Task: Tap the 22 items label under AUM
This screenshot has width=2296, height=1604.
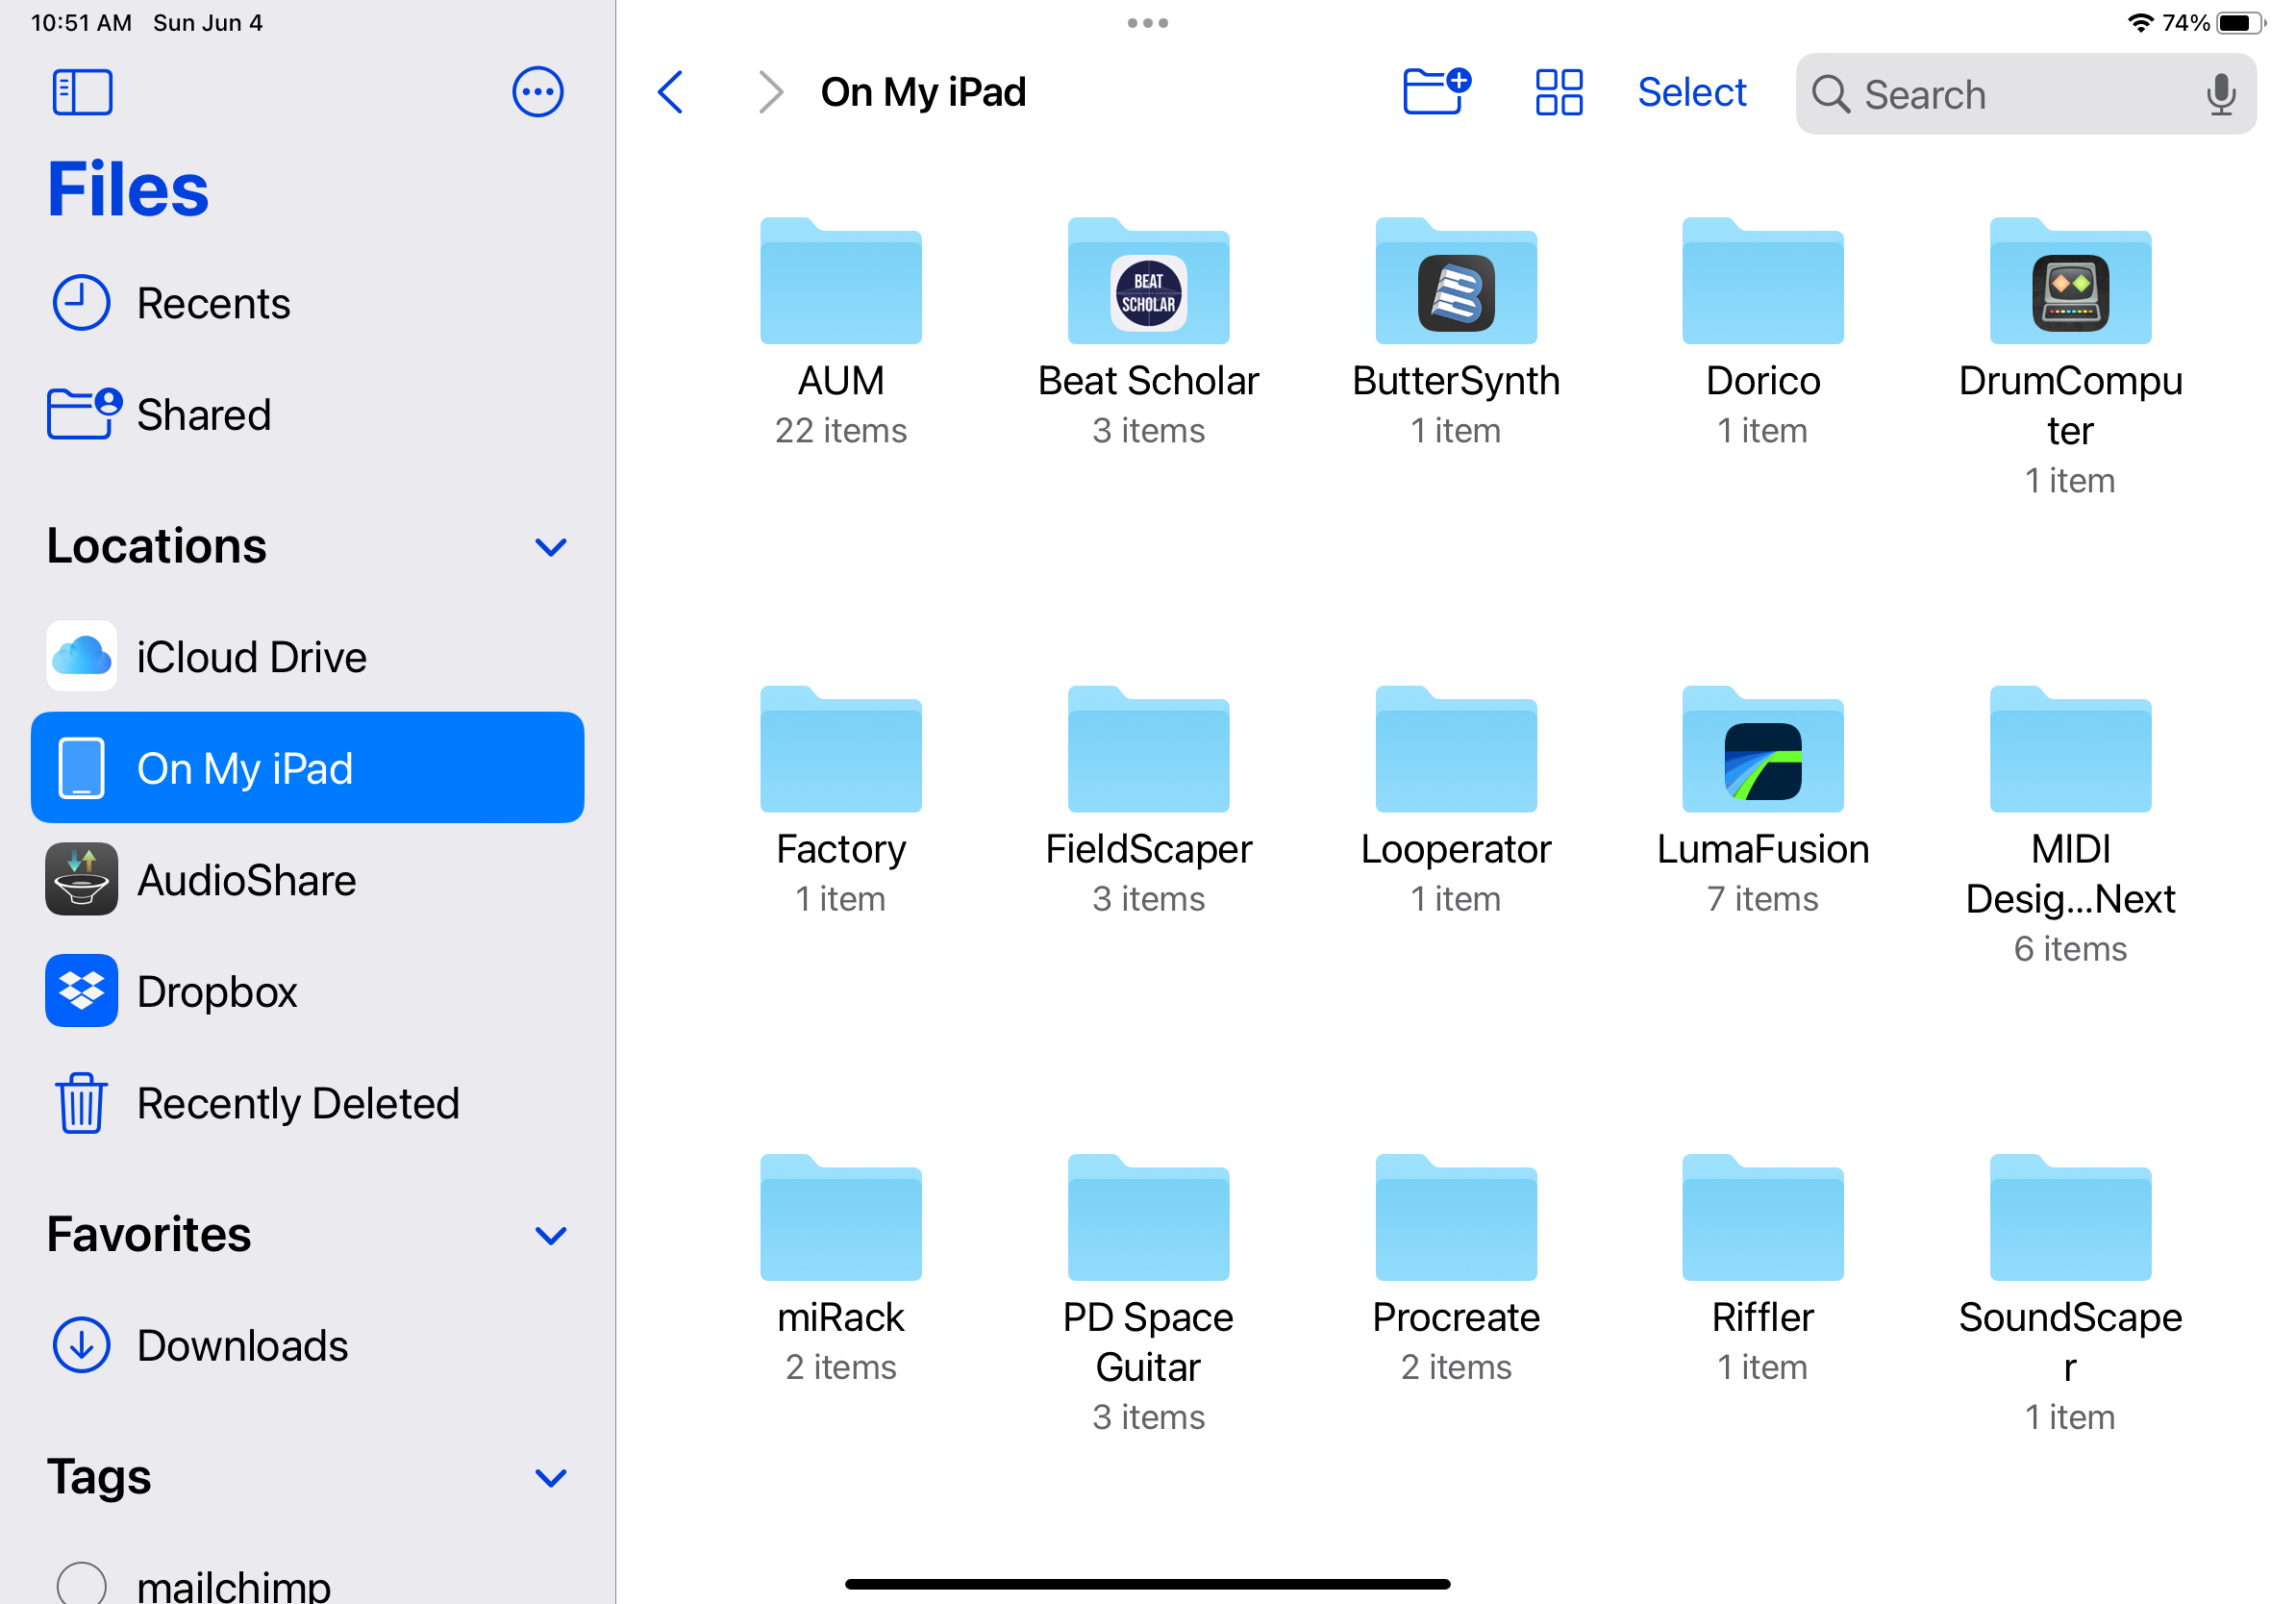Action: 840,431
